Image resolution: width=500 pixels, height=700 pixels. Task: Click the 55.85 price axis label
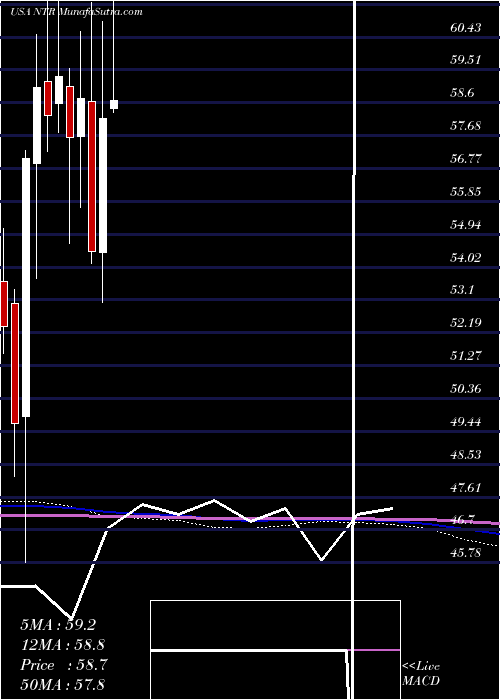point(466,192)
